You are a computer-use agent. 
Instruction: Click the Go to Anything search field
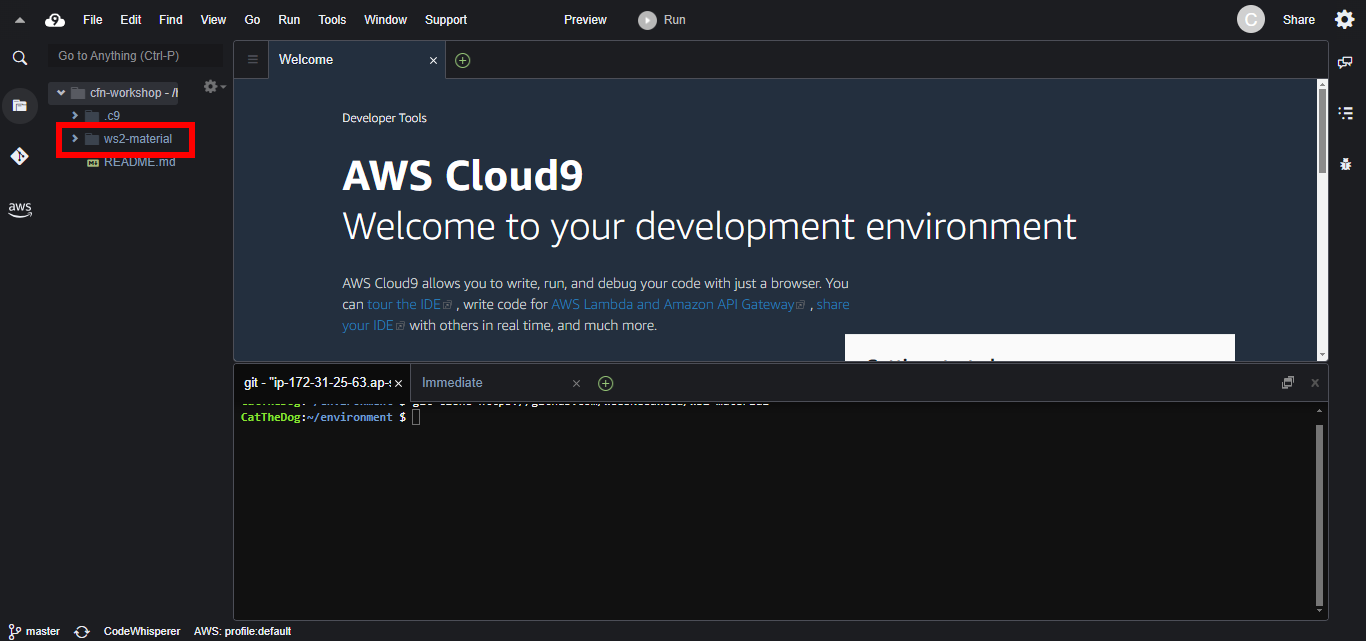(135, 56)
